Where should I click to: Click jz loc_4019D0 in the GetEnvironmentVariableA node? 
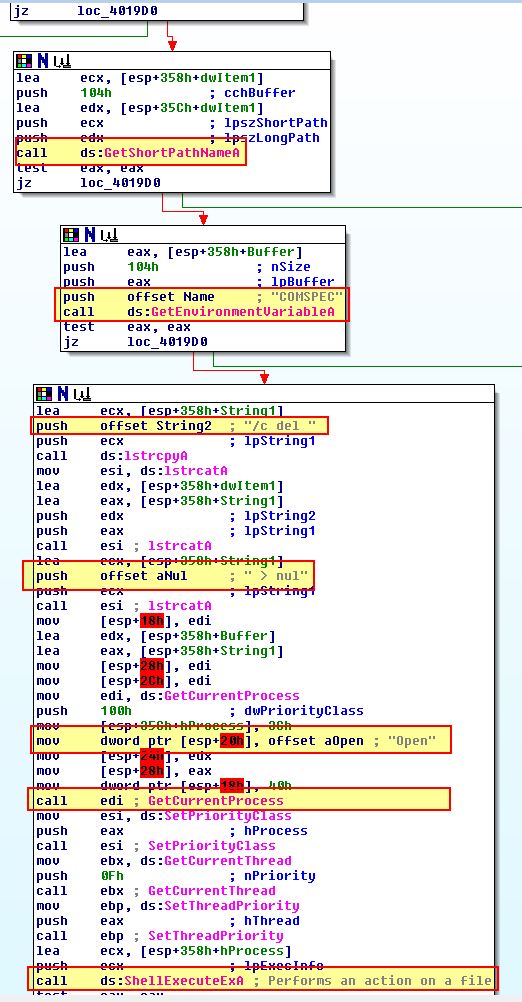135,342
